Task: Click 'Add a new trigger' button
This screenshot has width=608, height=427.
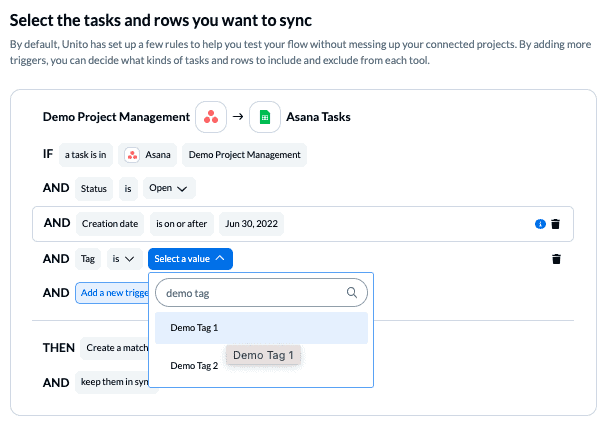Action: 112,293
